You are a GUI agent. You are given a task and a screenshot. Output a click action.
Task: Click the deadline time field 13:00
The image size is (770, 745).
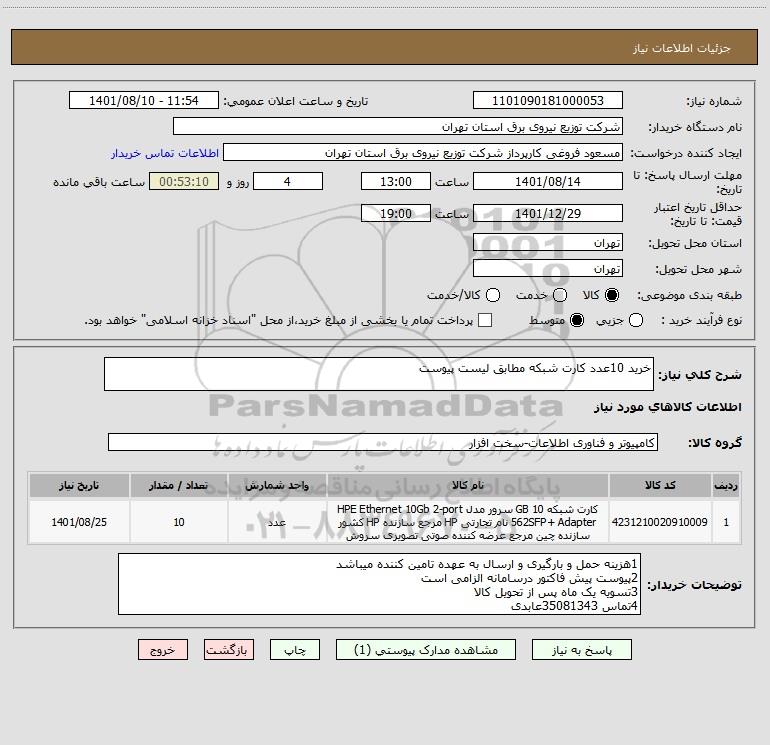click(396, 181)
